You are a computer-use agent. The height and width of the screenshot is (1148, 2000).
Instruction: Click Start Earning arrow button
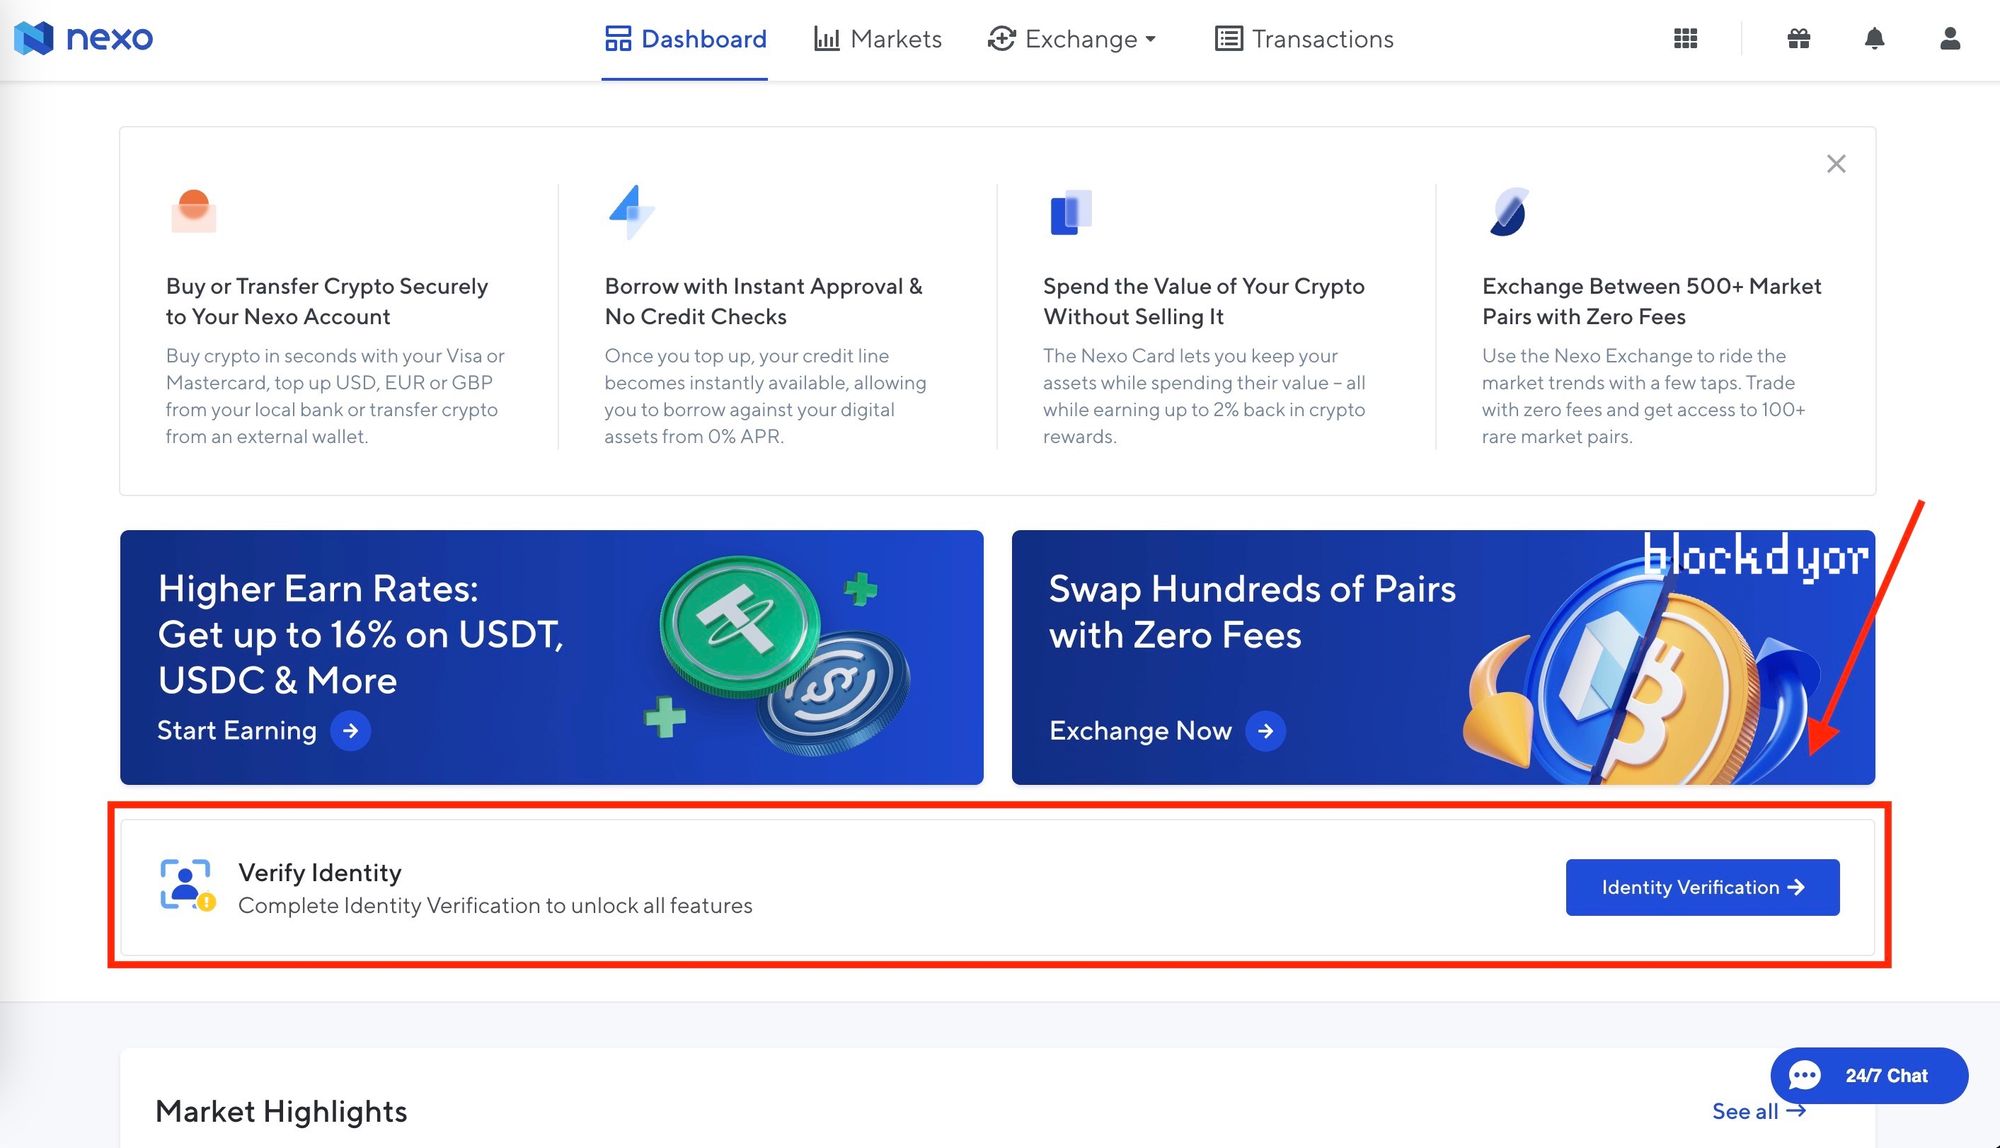tap(352, 729)
